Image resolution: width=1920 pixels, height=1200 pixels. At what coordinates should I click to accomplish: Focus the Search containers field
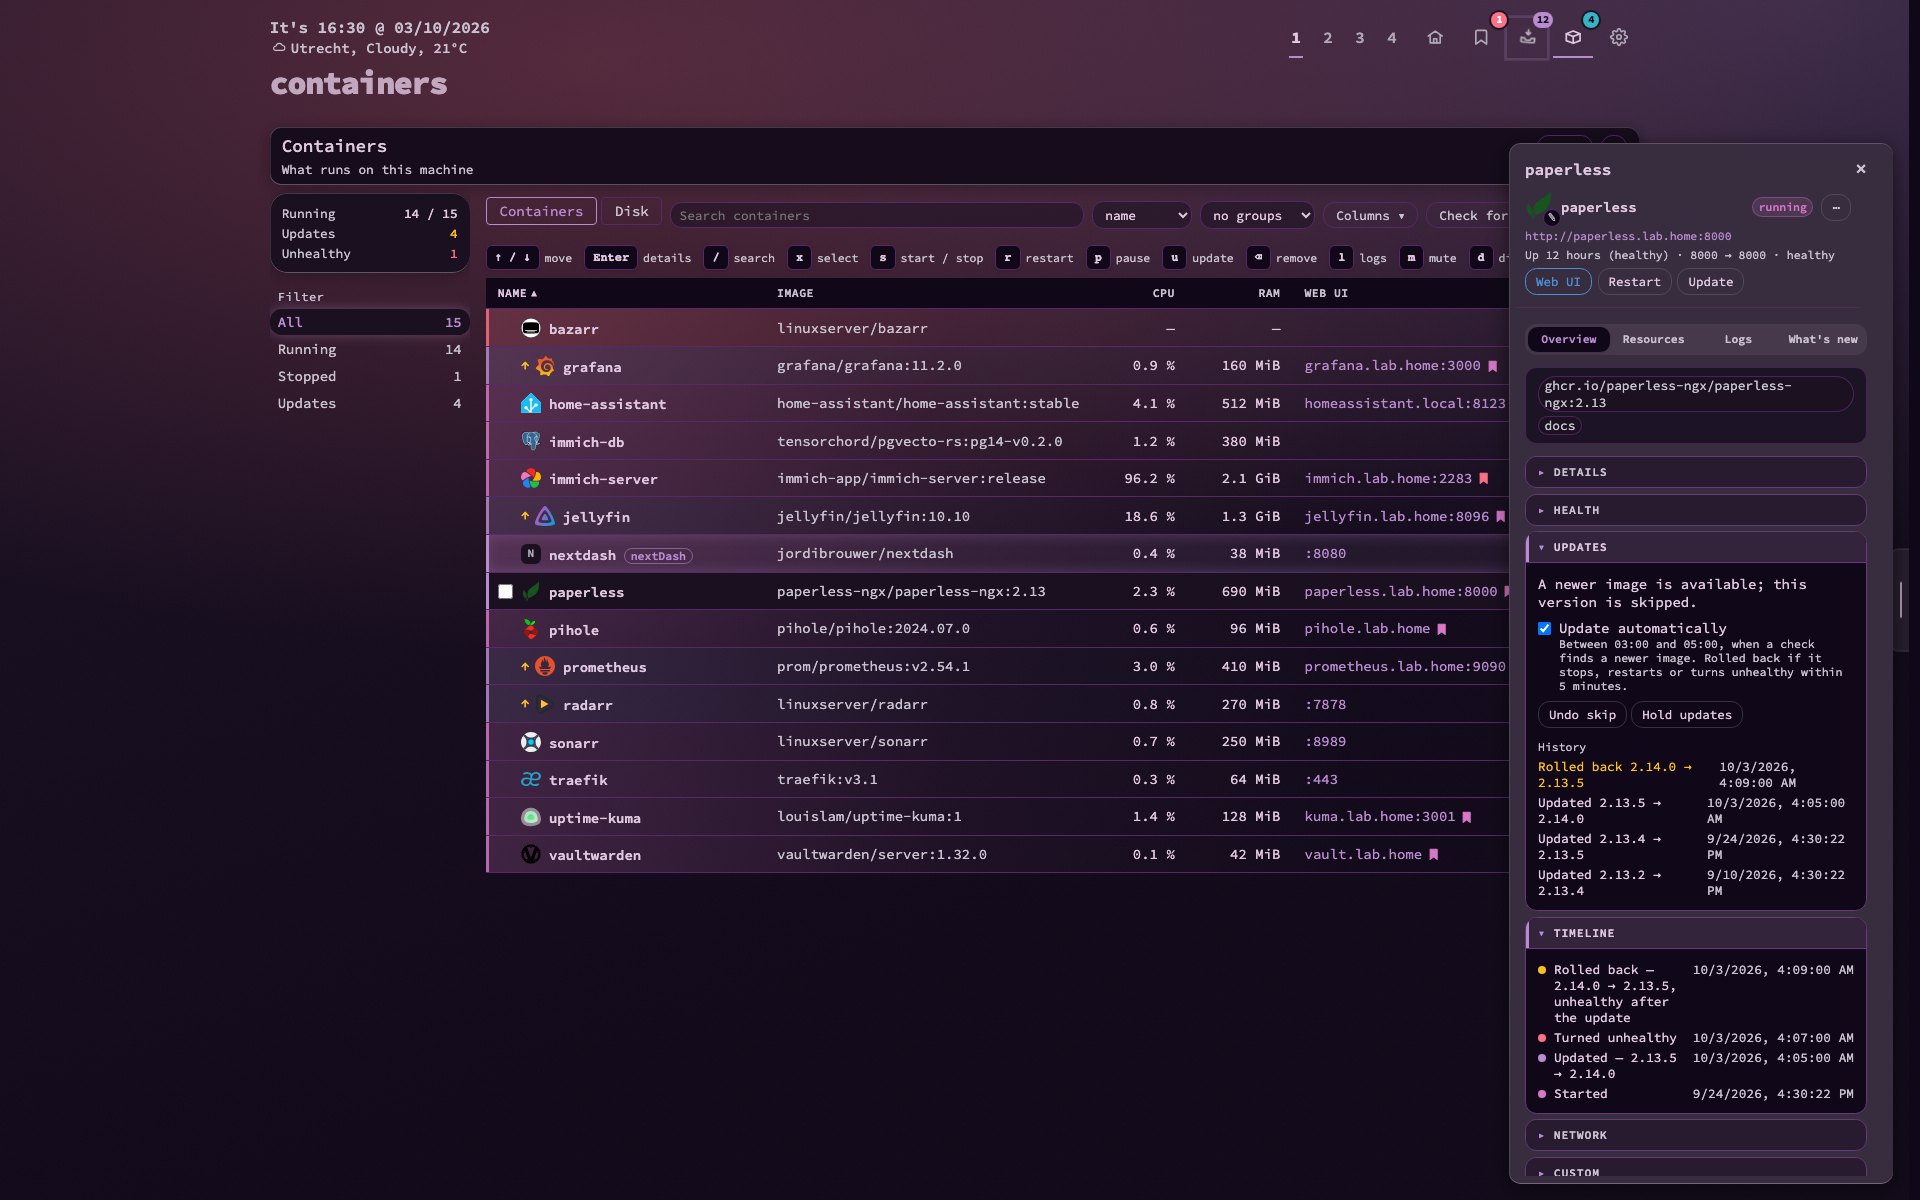[877, 216]
